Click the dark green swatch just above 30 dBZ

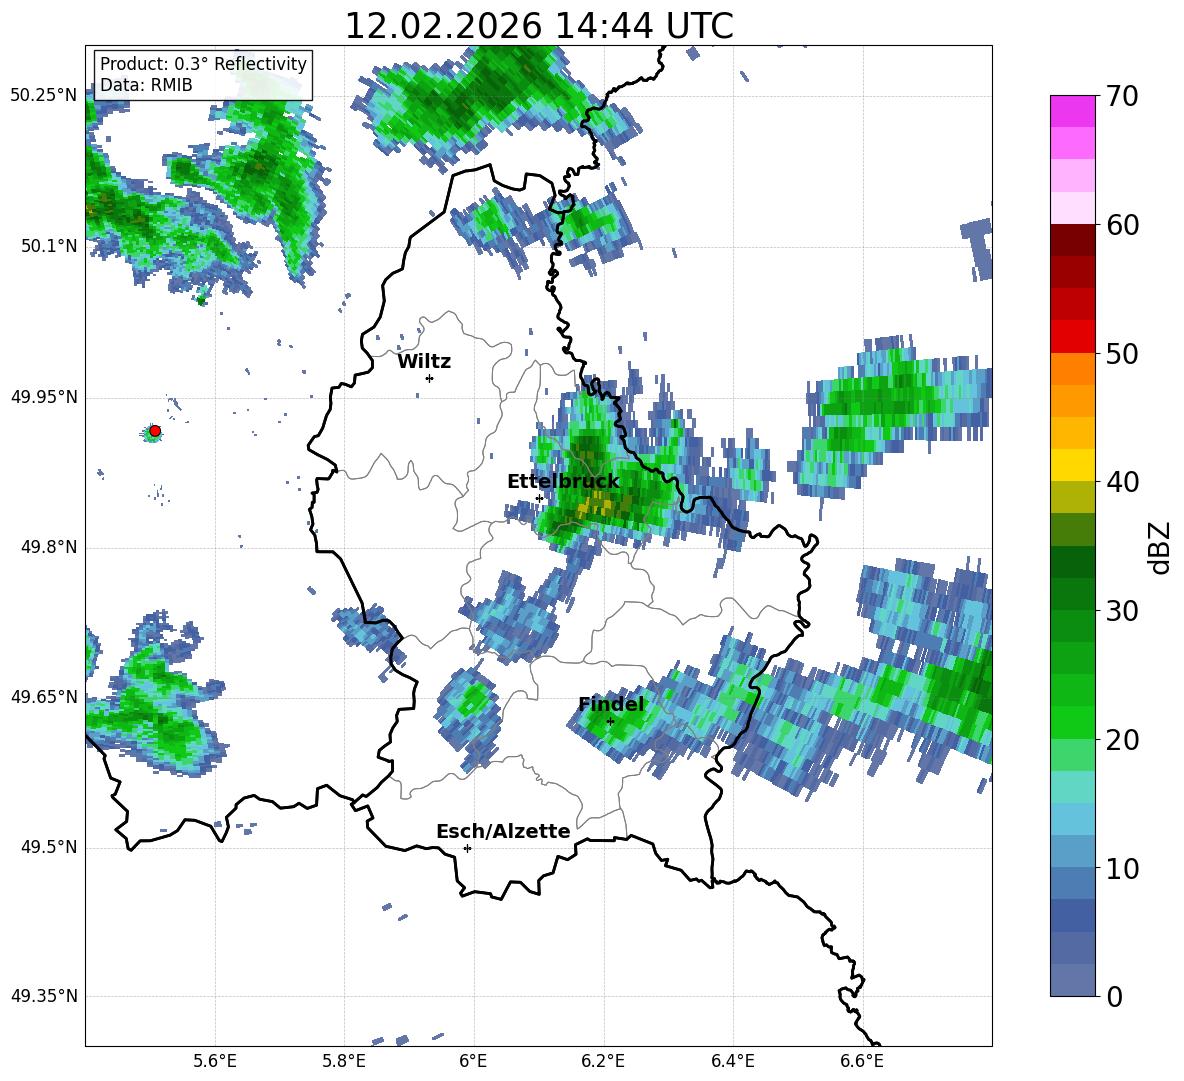point(1072,593)
